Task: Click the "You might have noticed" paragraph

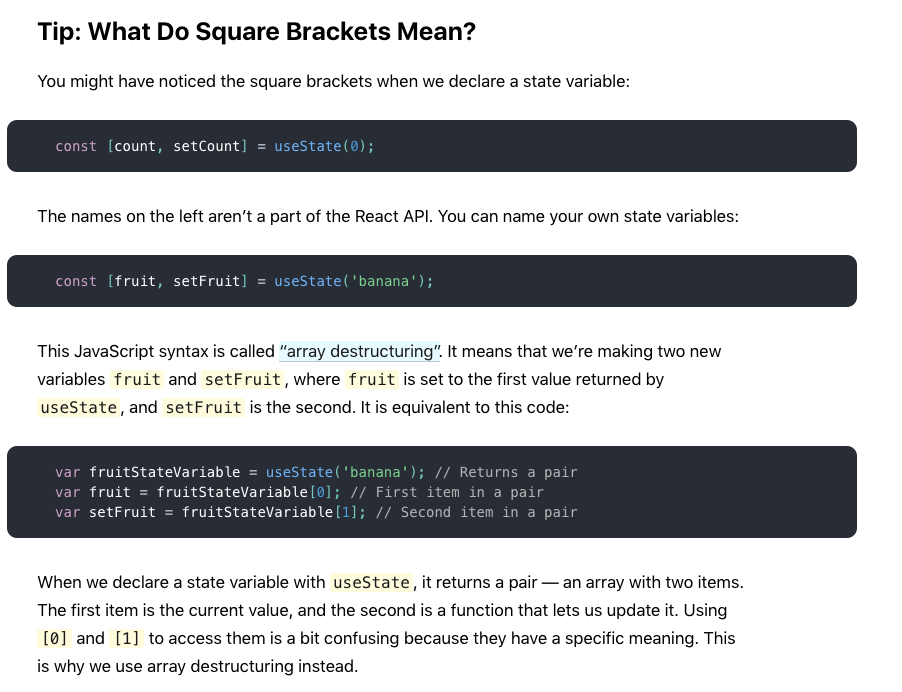Action: tap(333, 81)
